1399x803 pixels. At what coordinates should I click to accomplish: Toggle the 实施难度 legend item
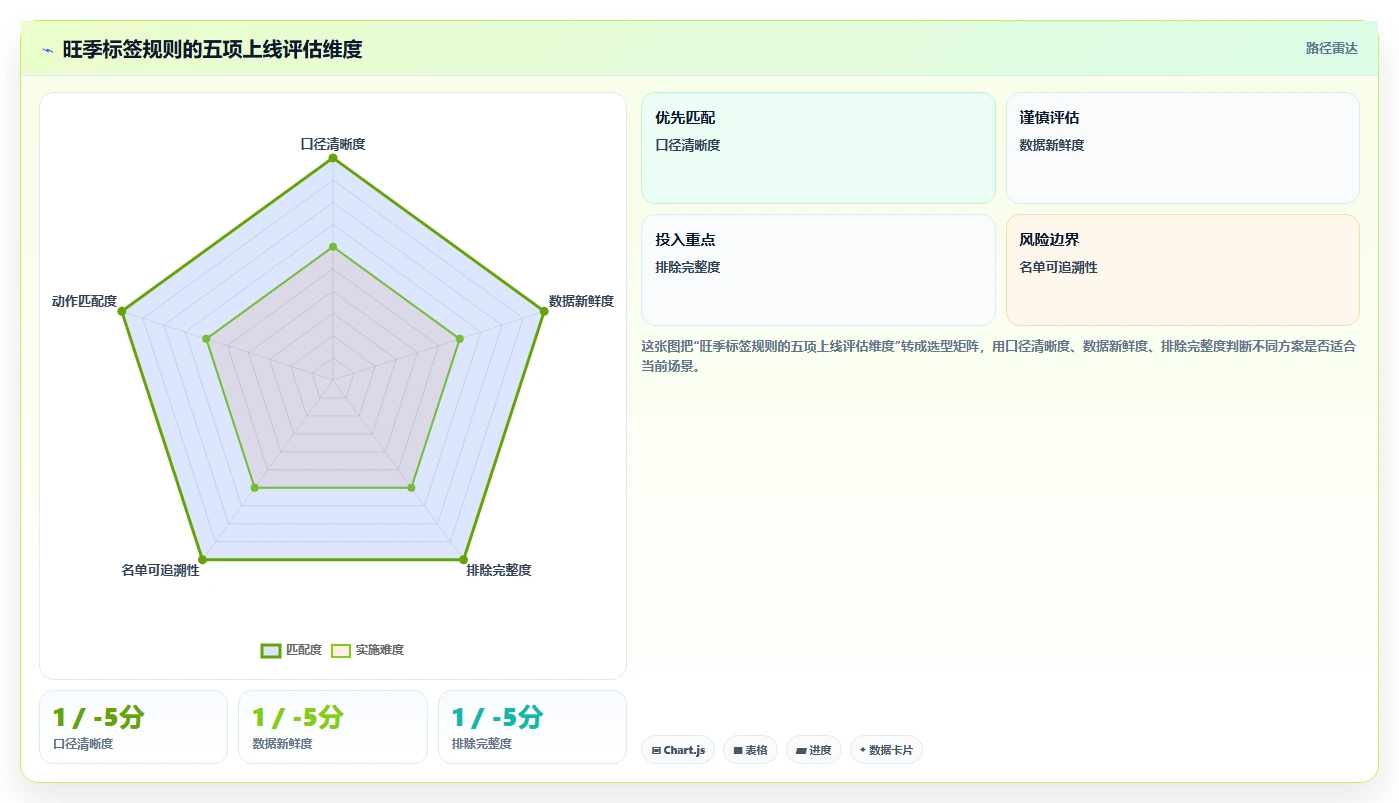[x=367, y=650]
